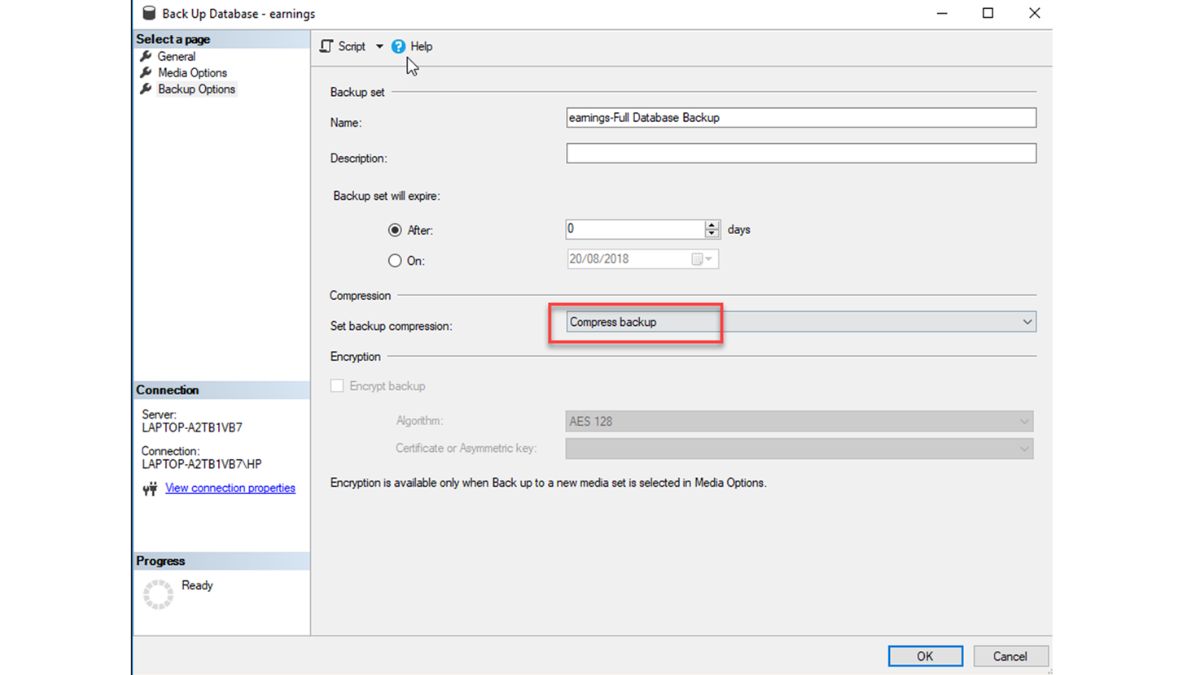Screen dimensions: 1200x675
Task: Switch to the Media Options page
Action: [192, 72]
